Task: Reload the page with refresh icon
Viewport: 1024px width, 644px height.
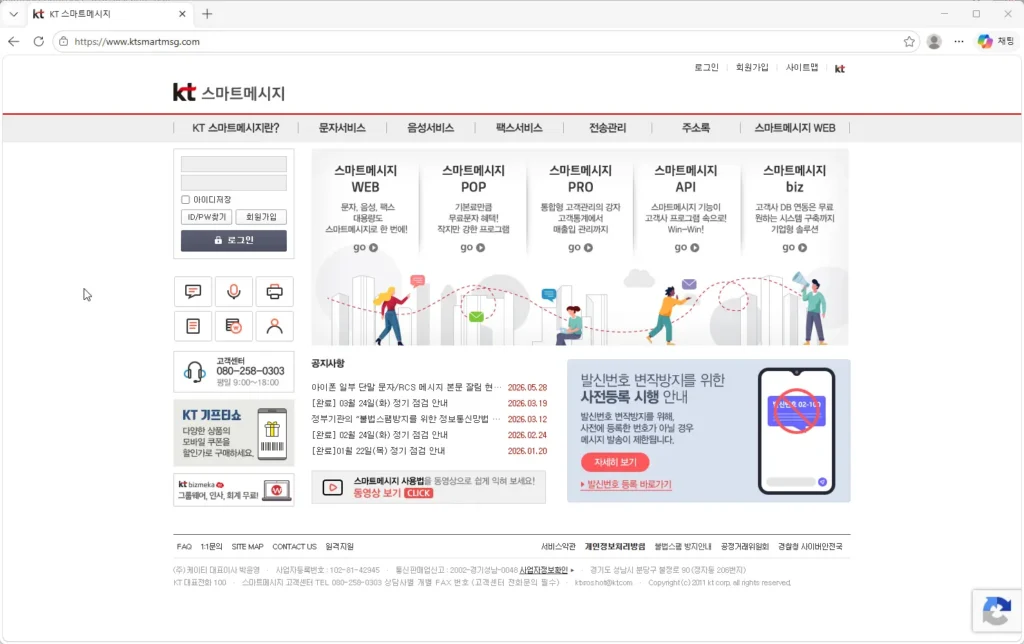Action: click(39, 41)
